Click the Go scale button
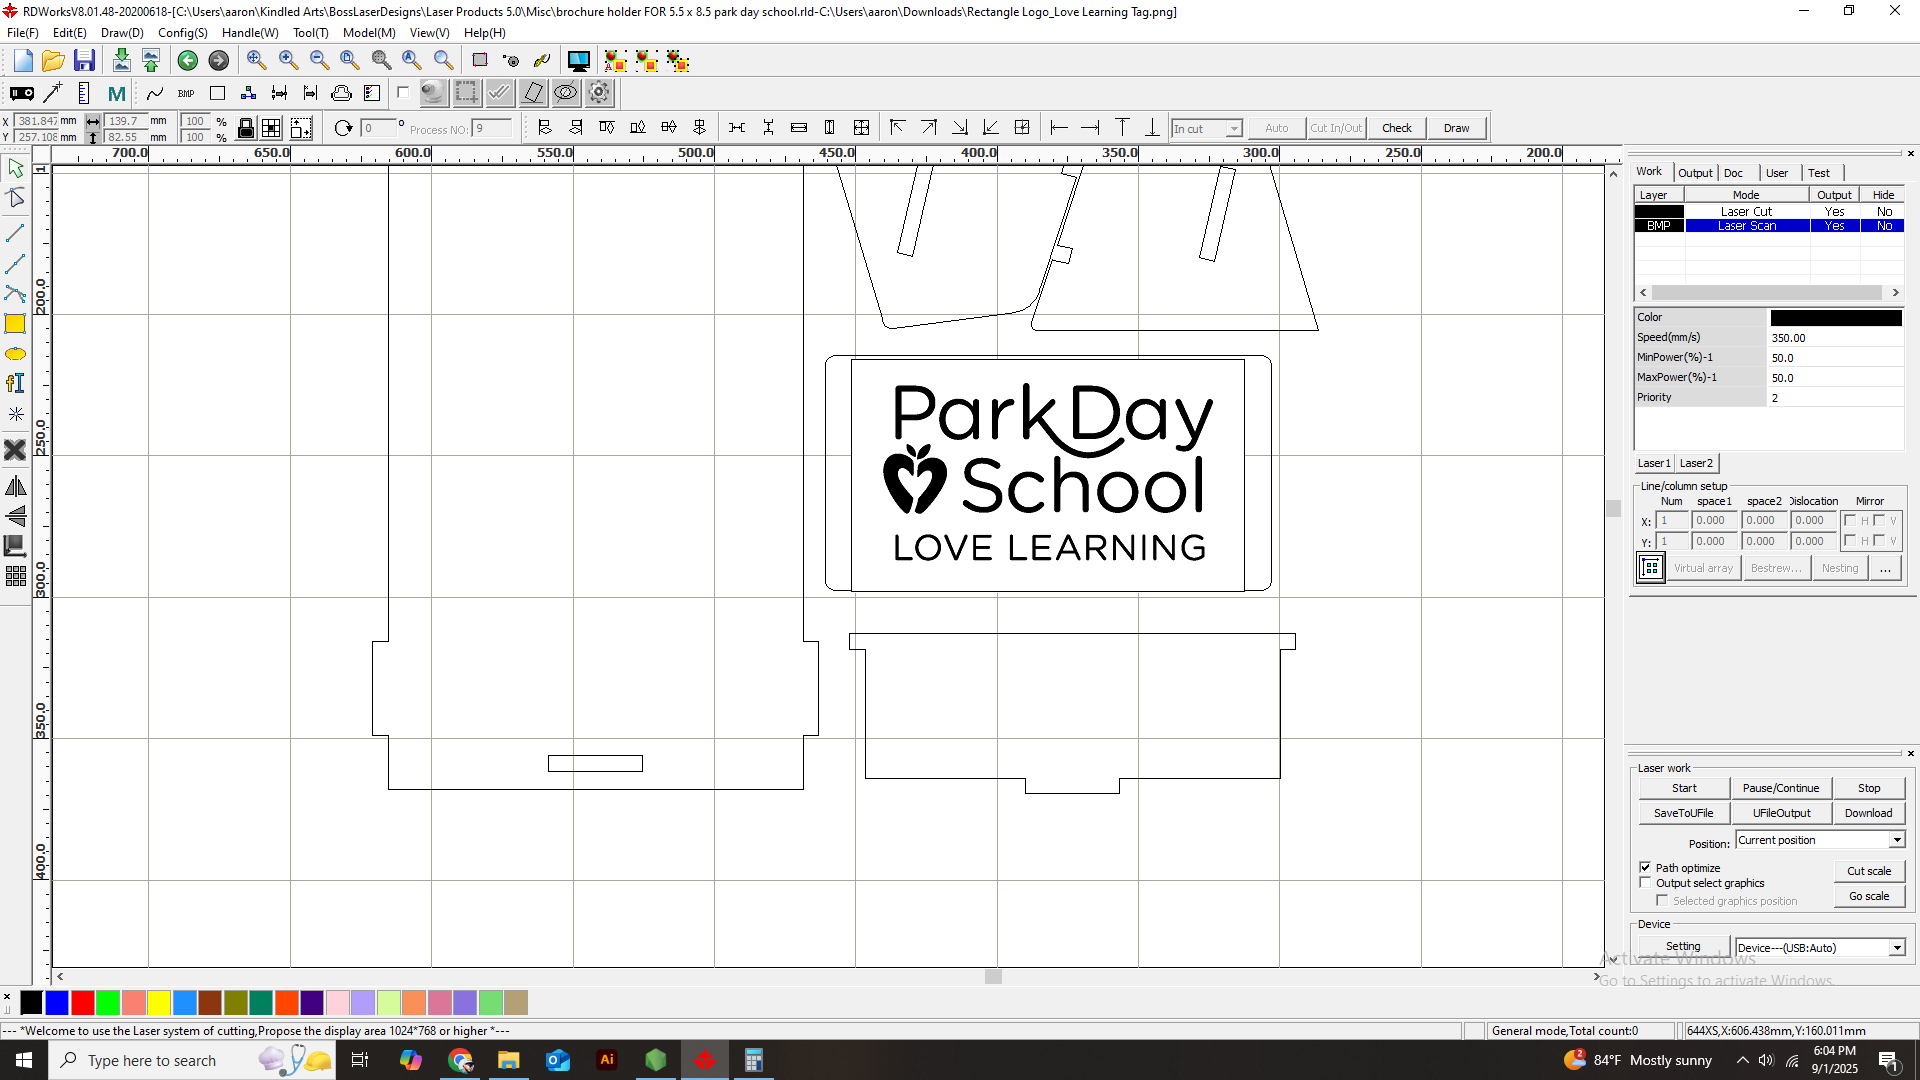 pyautogui.click(x=1869, y=896)
